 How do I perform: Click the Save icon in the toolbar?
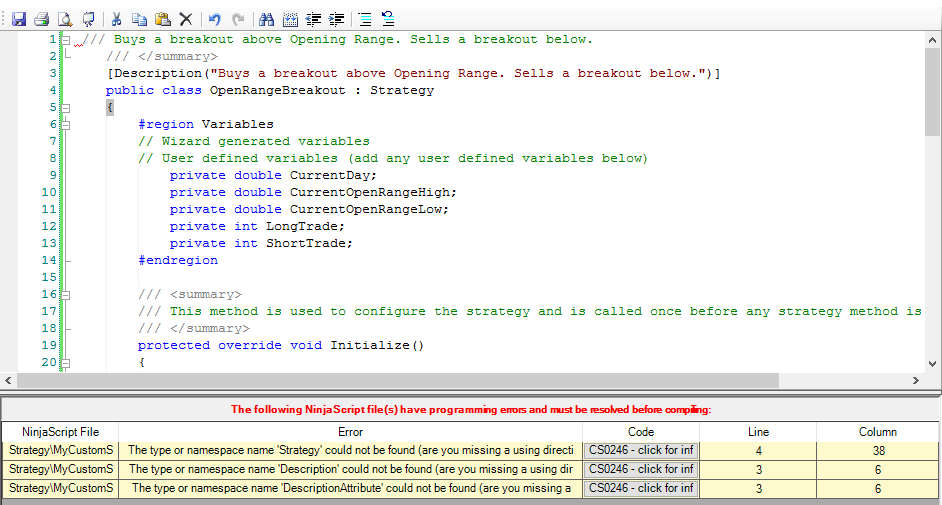19,19
